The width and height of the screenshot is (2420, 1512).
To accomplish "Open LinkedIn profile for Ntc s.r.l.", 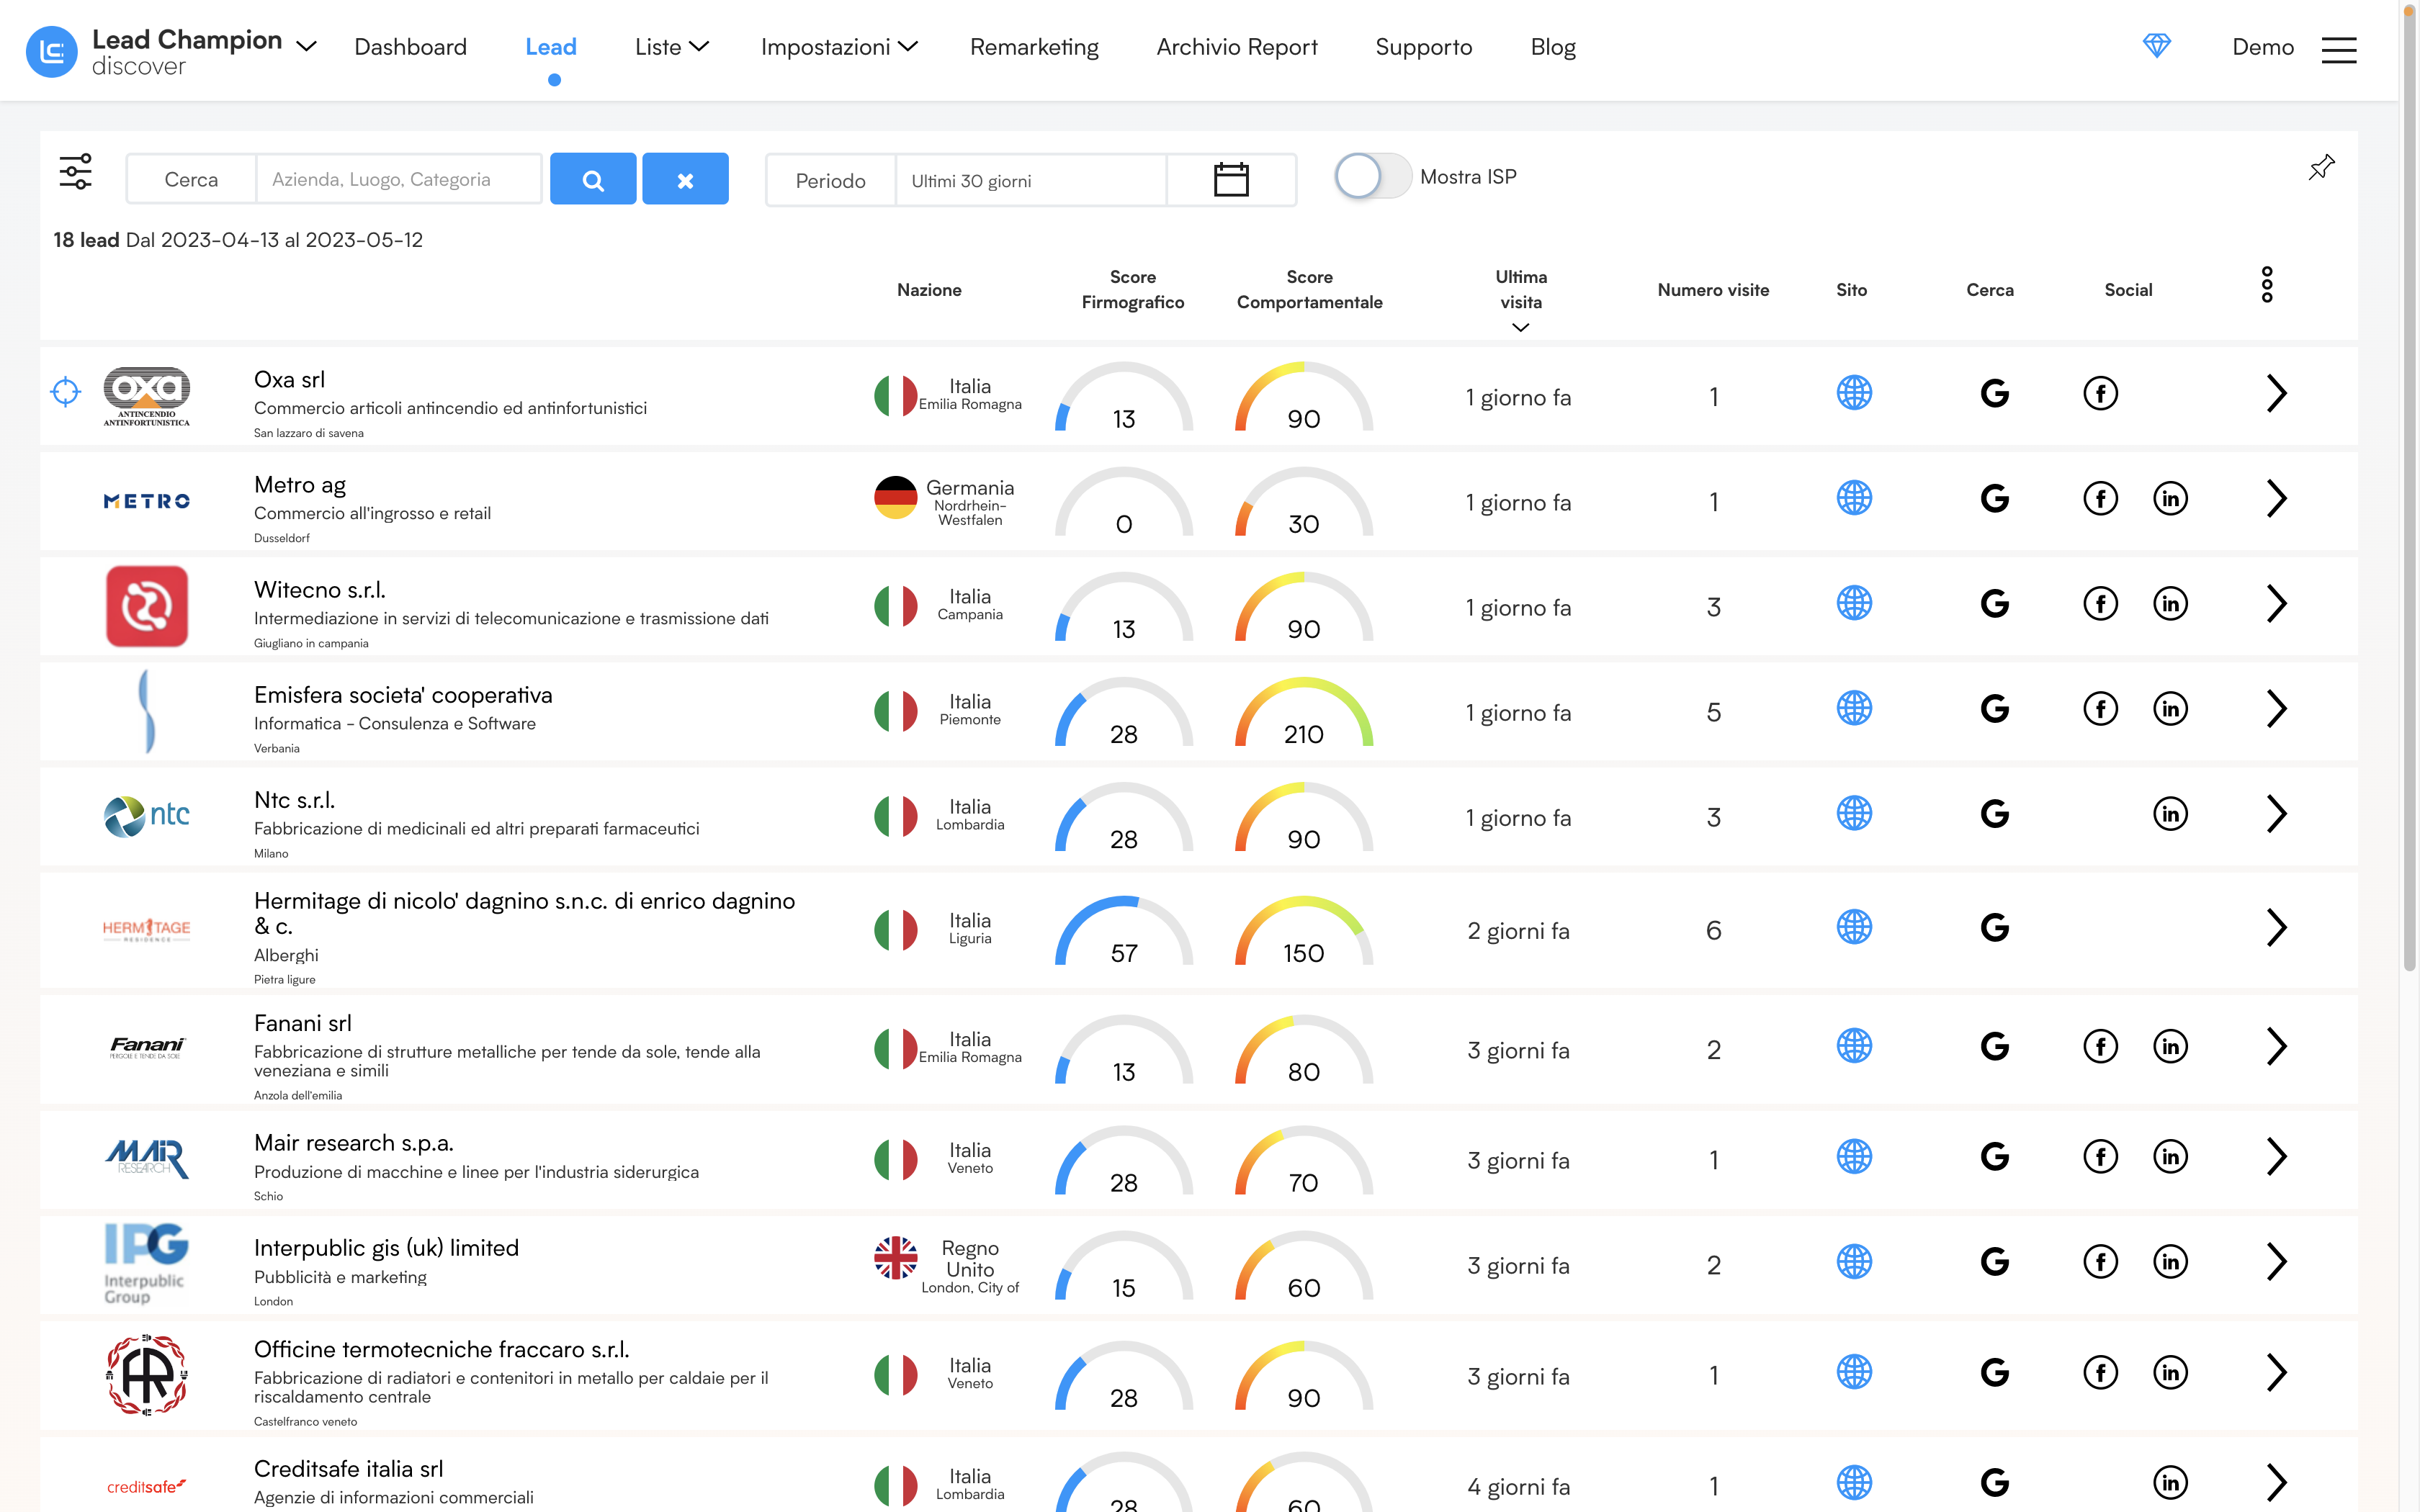I will point(2171,813).
